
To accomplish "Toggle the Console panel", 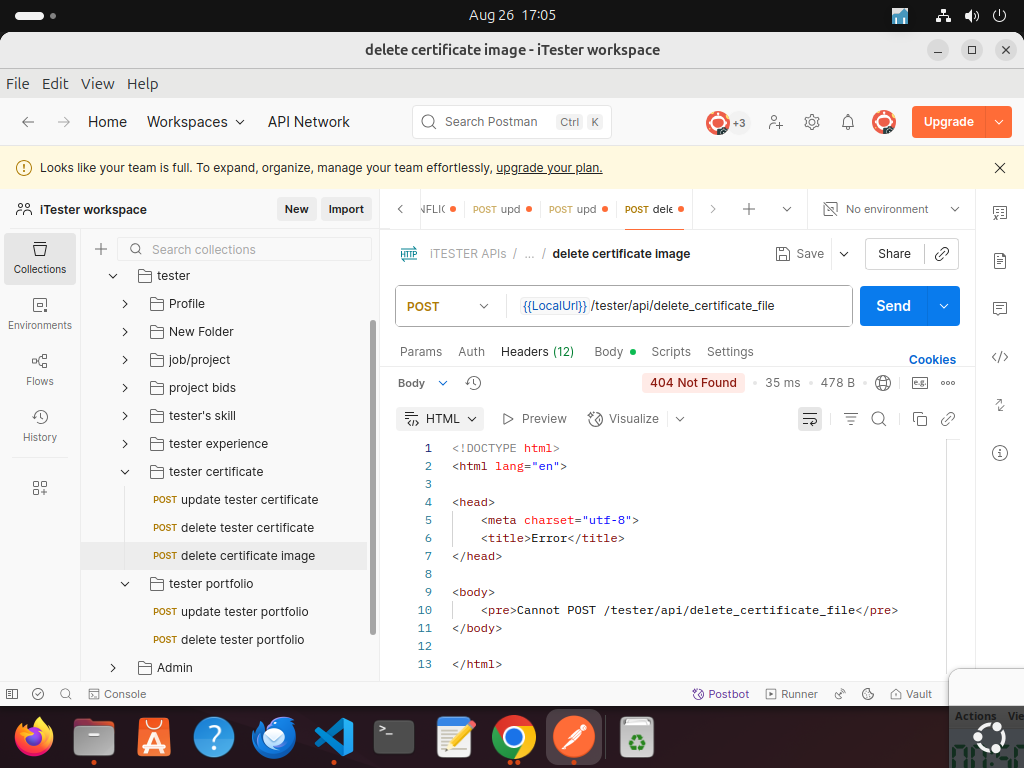I will click(117, 694).
